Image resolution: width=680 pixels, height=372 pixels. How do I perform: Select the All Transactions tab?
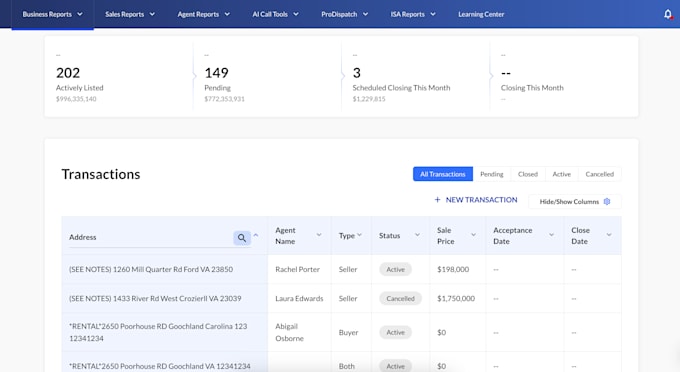click(x=443, y=174)
